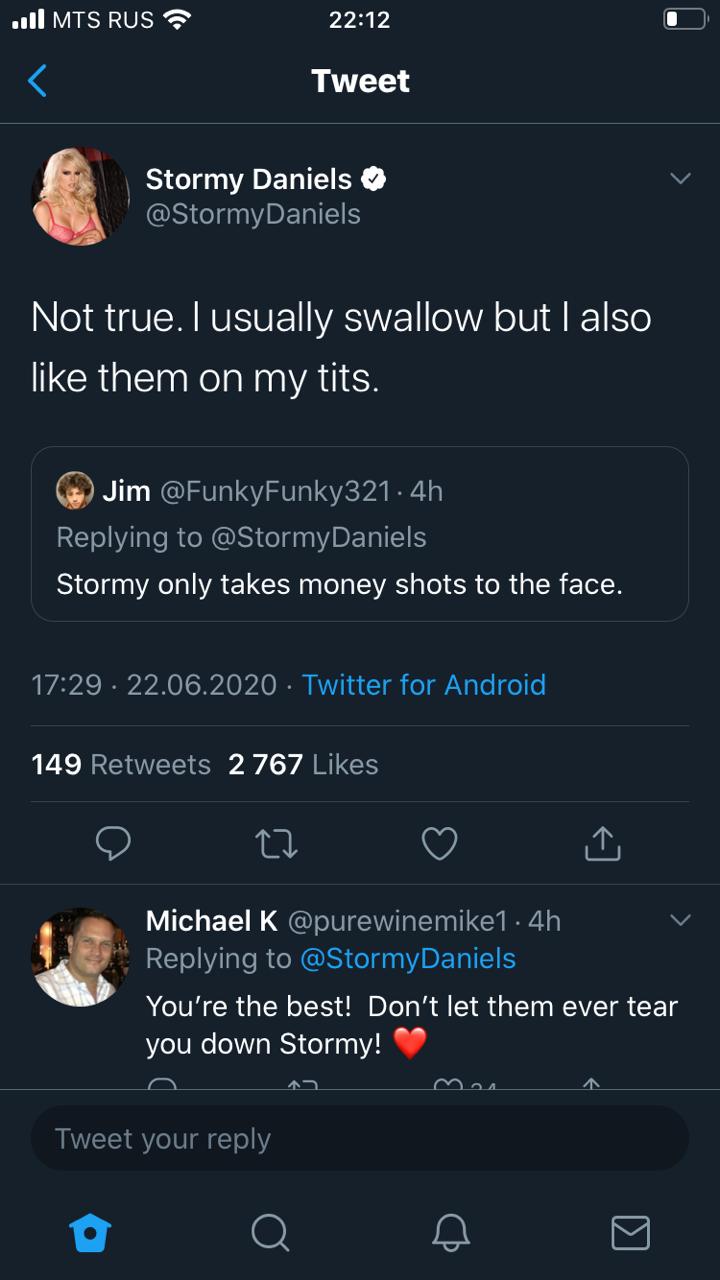Expand Michael K reply options chevron

tap(680, 920)
